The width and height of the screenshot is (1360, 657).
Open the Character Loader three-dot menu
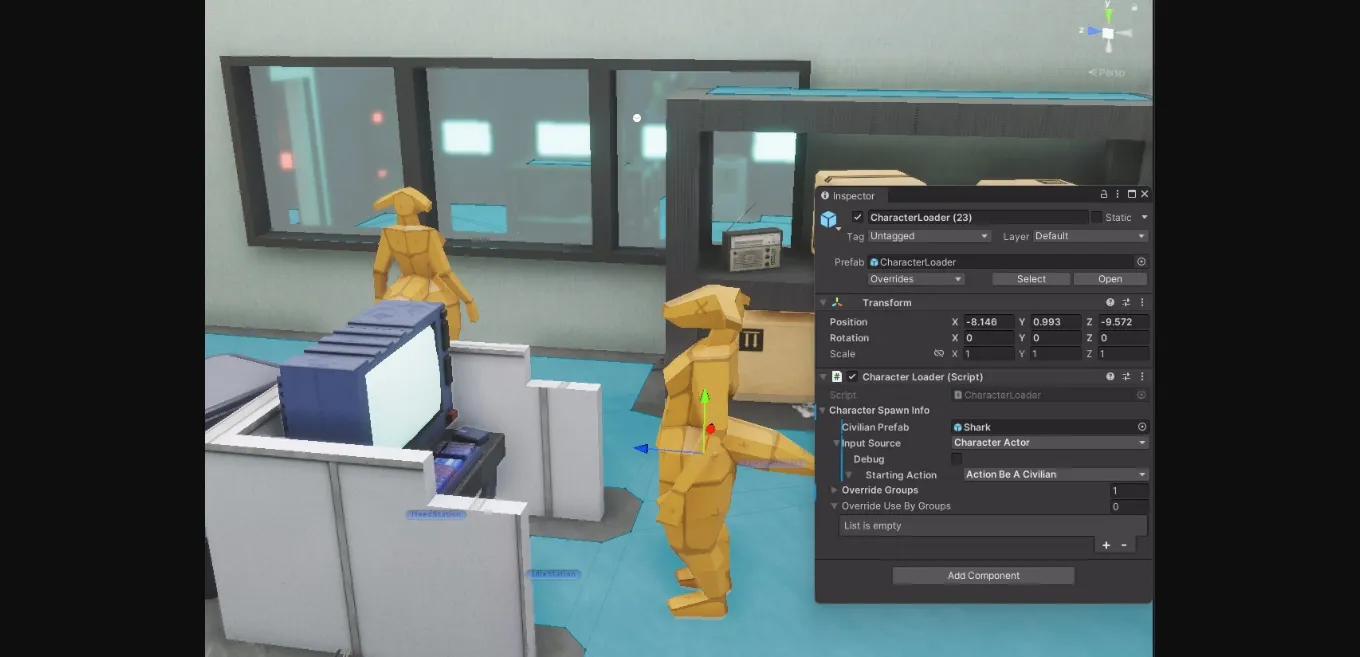1142,377
